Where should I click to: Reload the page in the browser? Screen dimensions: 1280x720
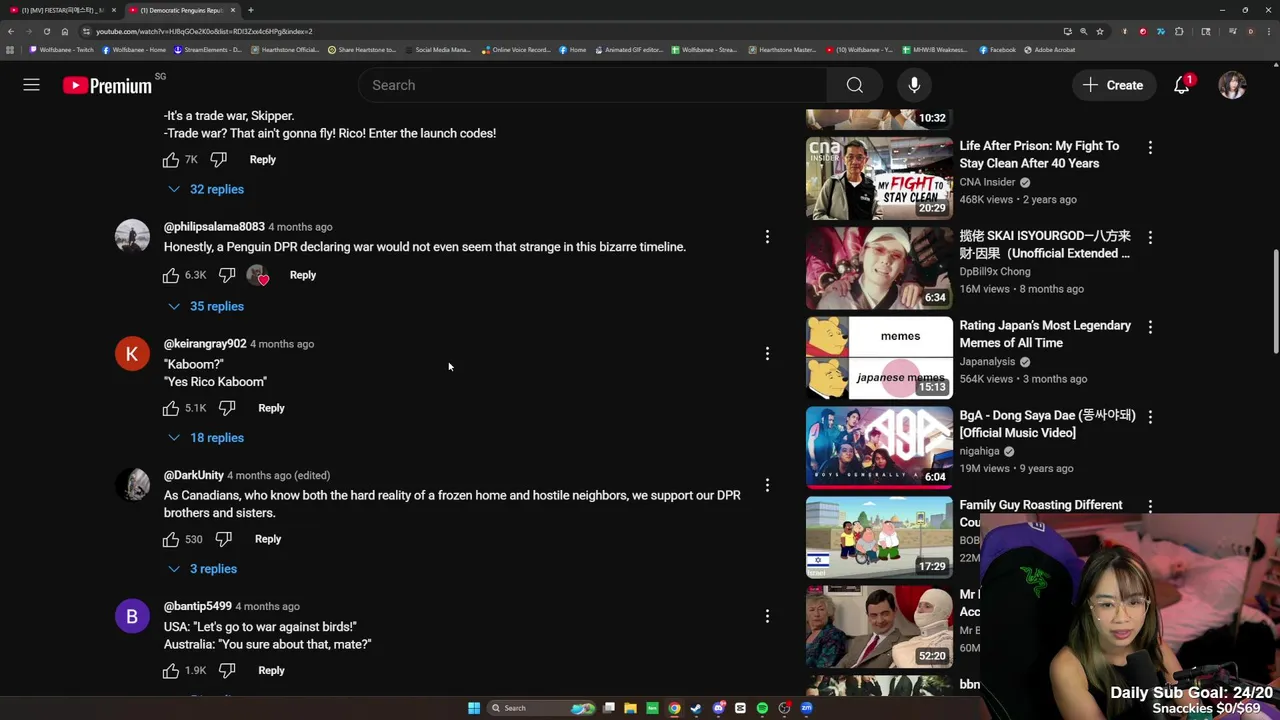(x=46, y=31)
